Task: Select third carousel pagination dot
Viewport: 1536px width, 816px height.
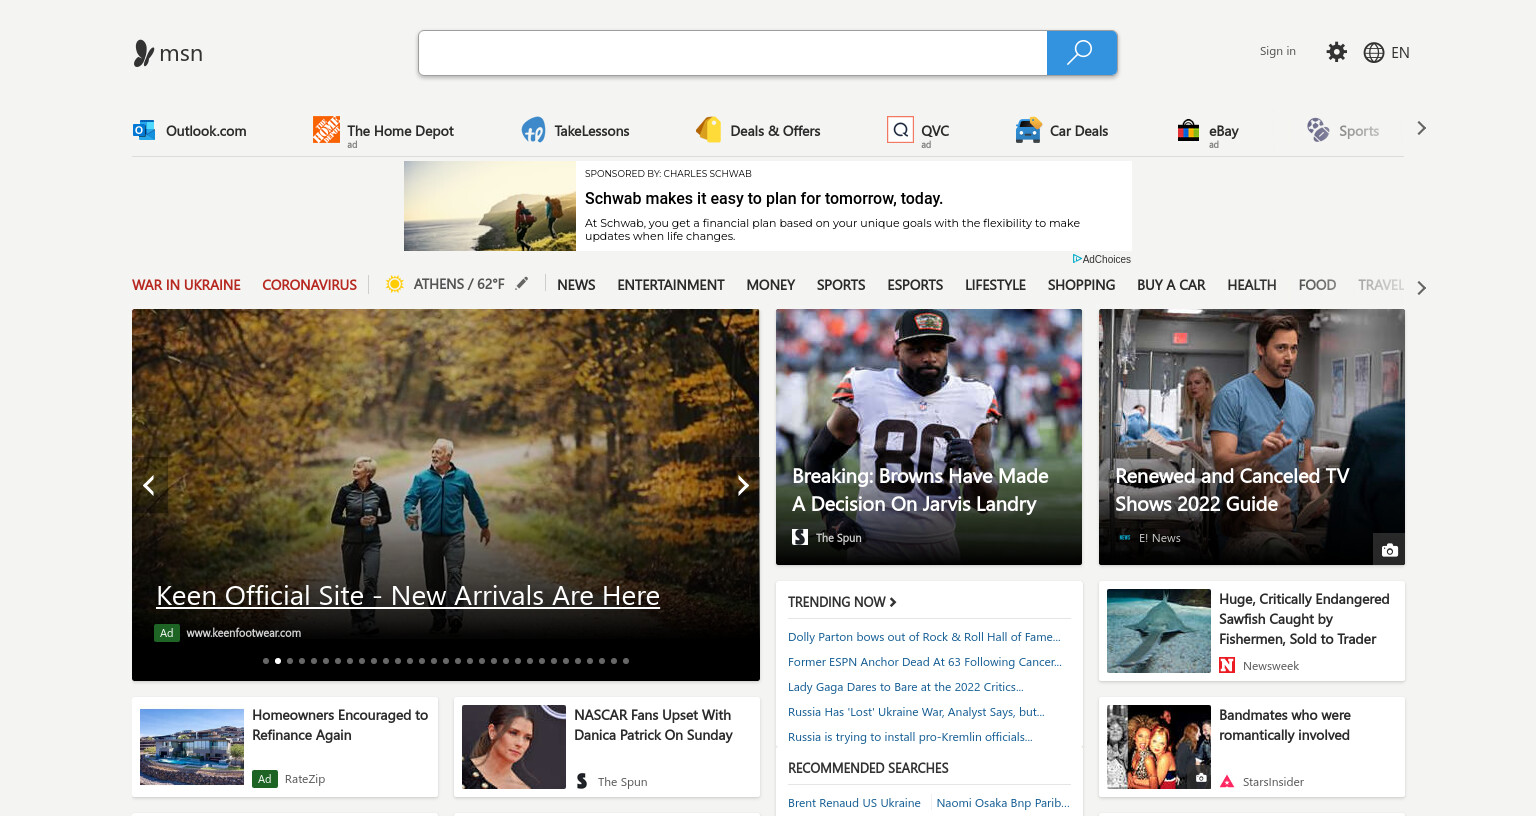Action: point(290,661)
